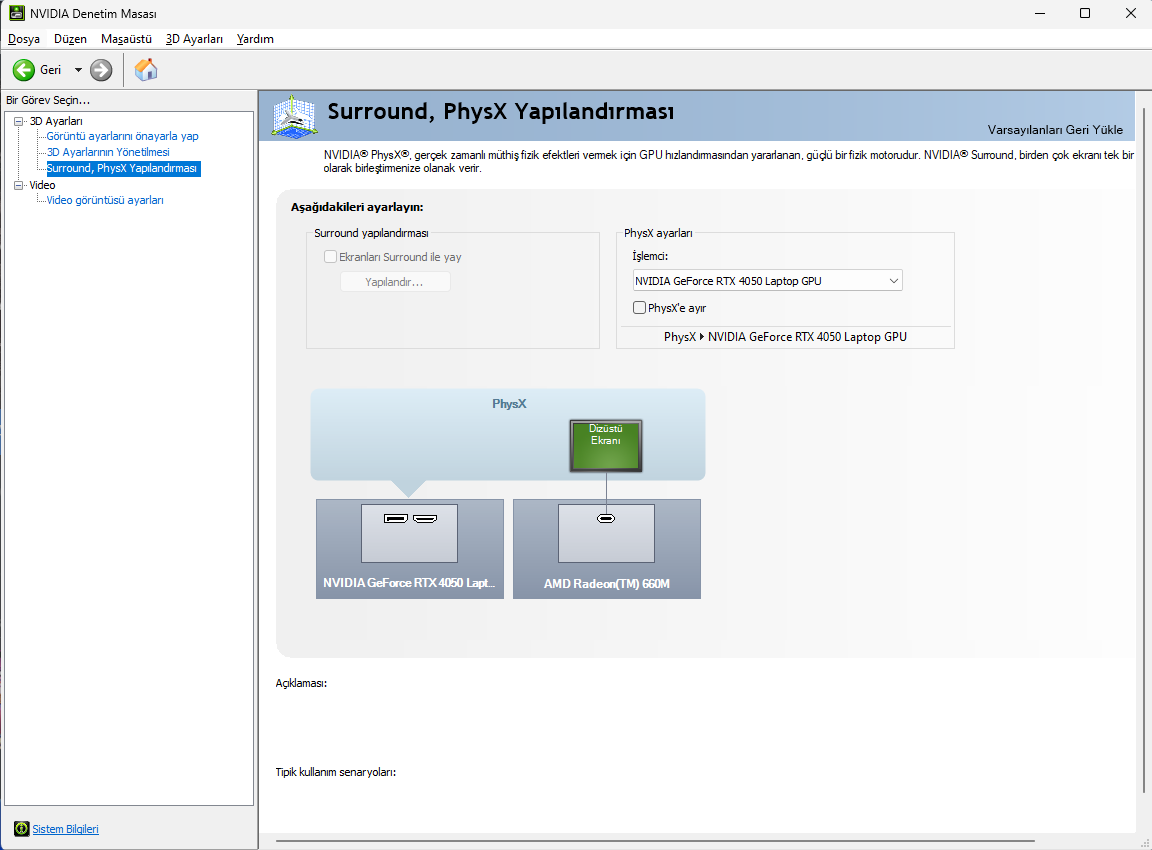Click the Tipik kullanım senaryoları: label
Viewport: 1152px width, 850px height.
[336, 772]
